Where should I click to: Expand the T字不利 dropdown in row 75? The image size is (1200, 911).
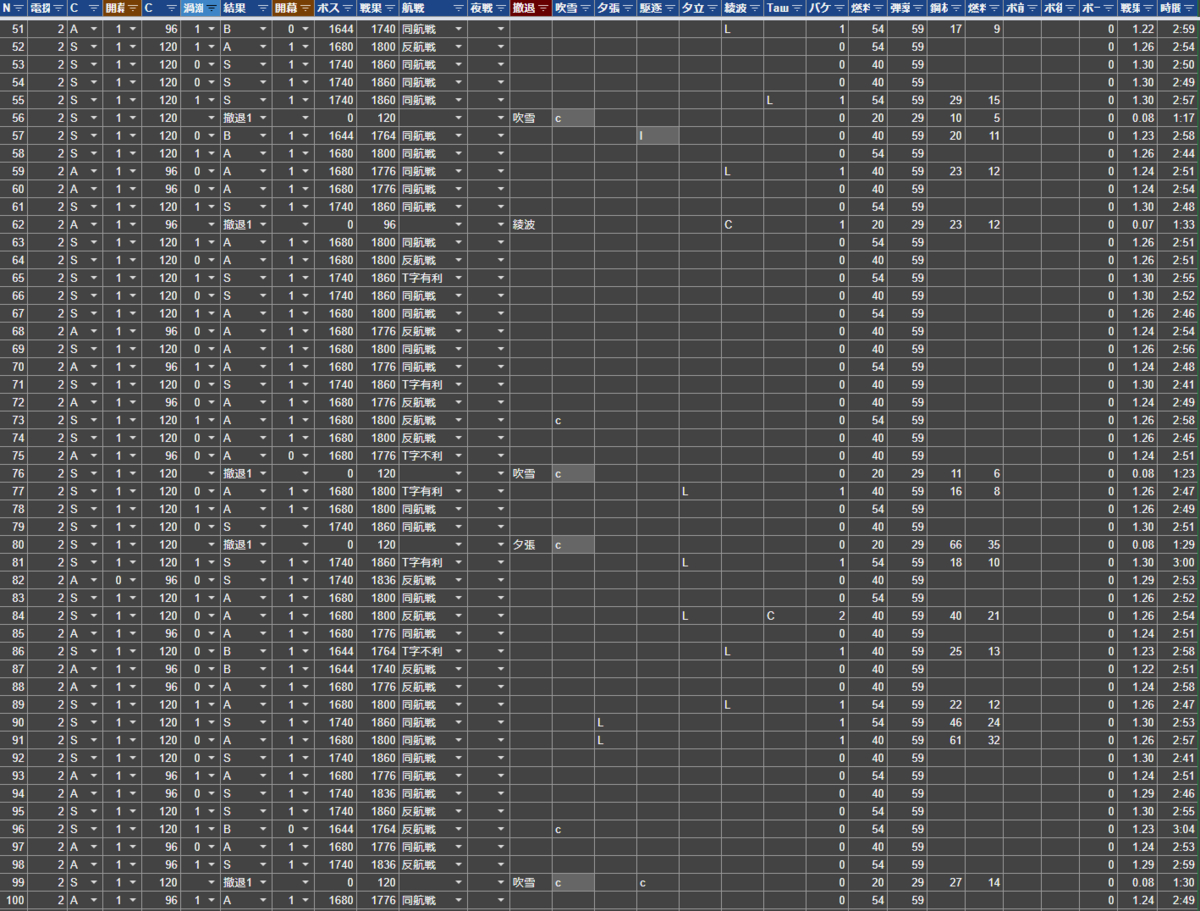click(458, 456)
